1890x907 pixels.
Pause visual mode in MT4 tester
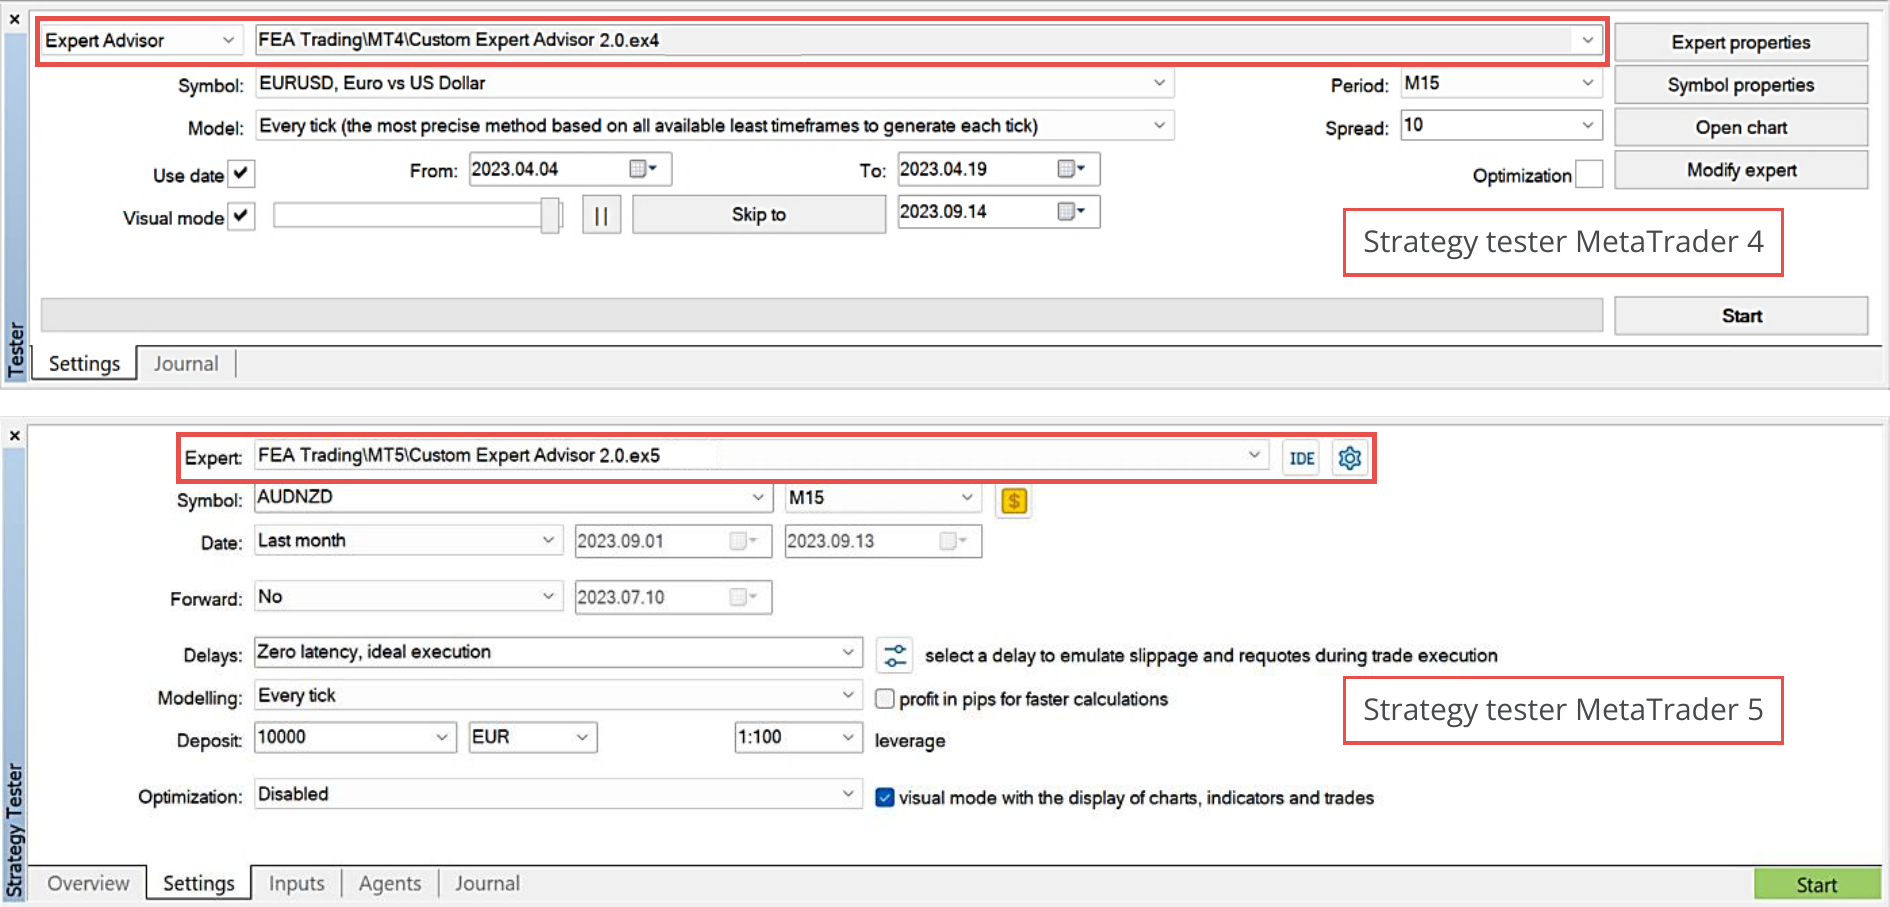point(601,215)
